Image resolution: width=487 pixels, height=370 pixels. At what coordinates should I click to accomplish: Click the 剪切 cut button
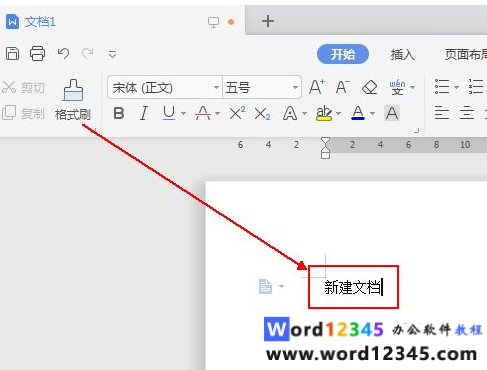[x=23, y=87]
